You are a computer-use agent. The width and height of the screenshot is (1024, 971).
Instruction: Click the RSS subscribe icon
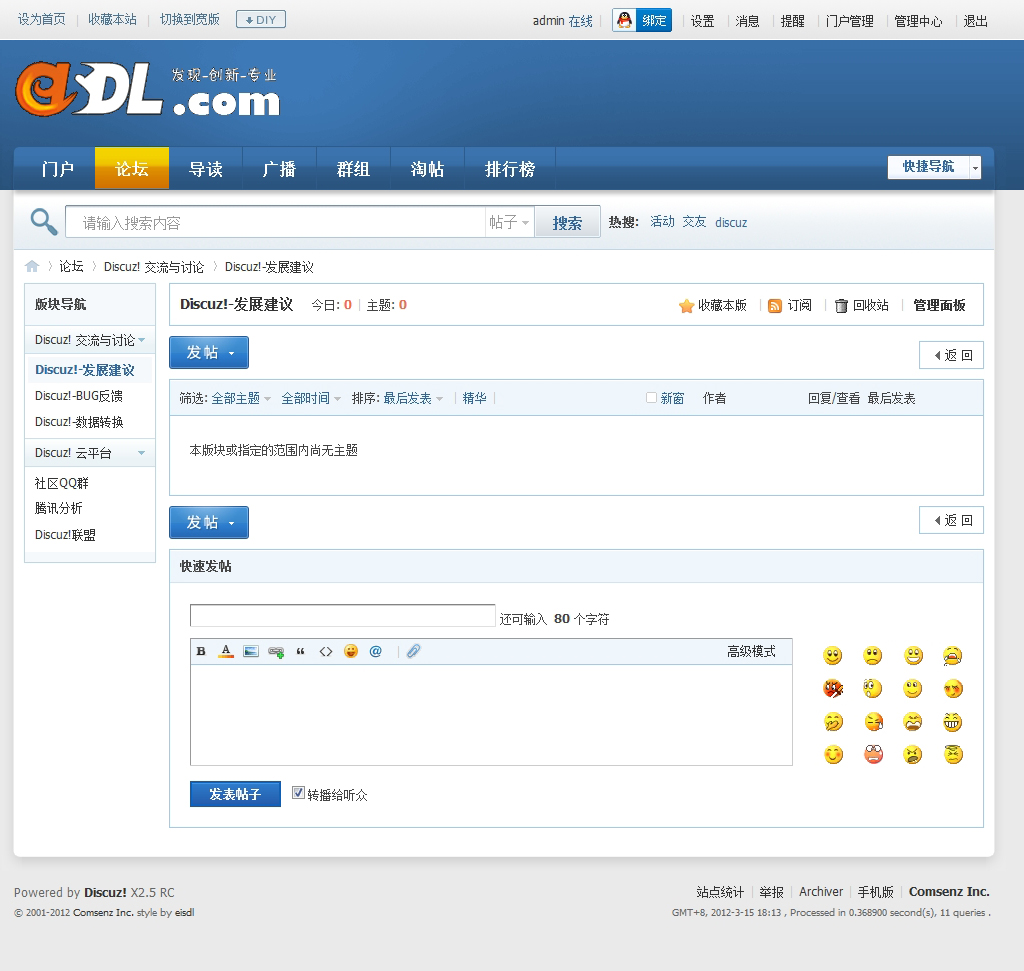775,306
